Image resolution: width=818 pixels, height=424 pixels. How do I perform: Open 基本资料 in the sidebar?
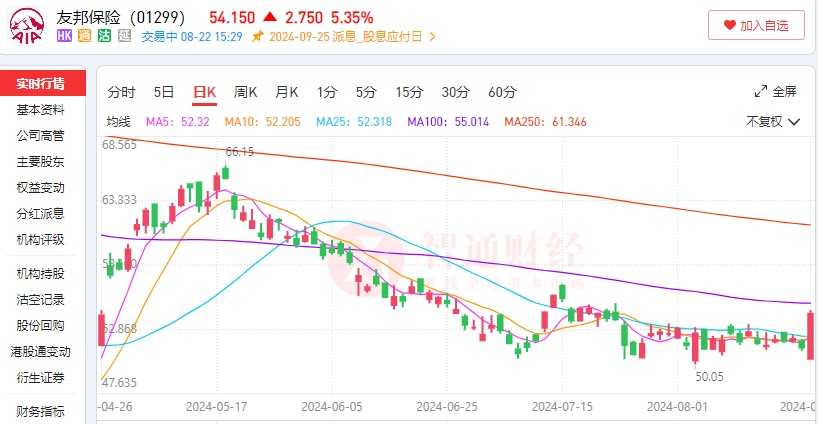[x=41, y=110]
